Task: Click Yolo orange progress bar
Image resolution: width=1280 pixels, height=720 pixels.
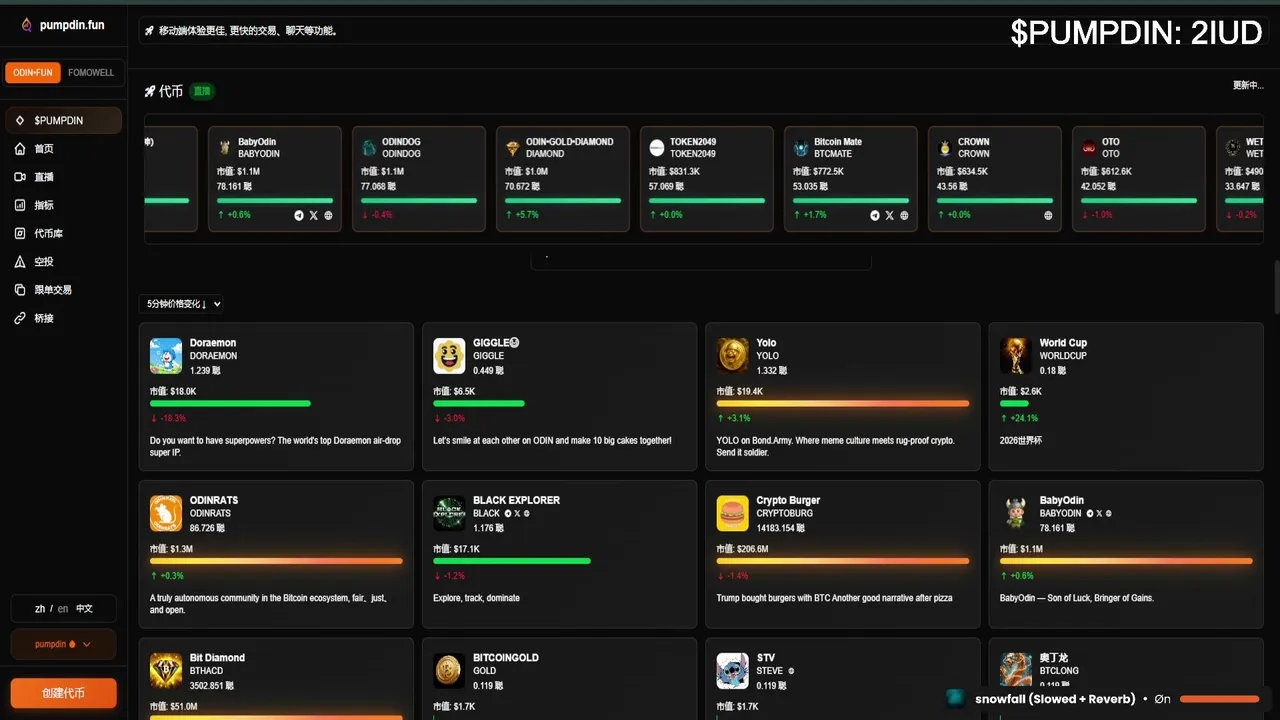Action: pyautogui.click(x=843, y=403)
